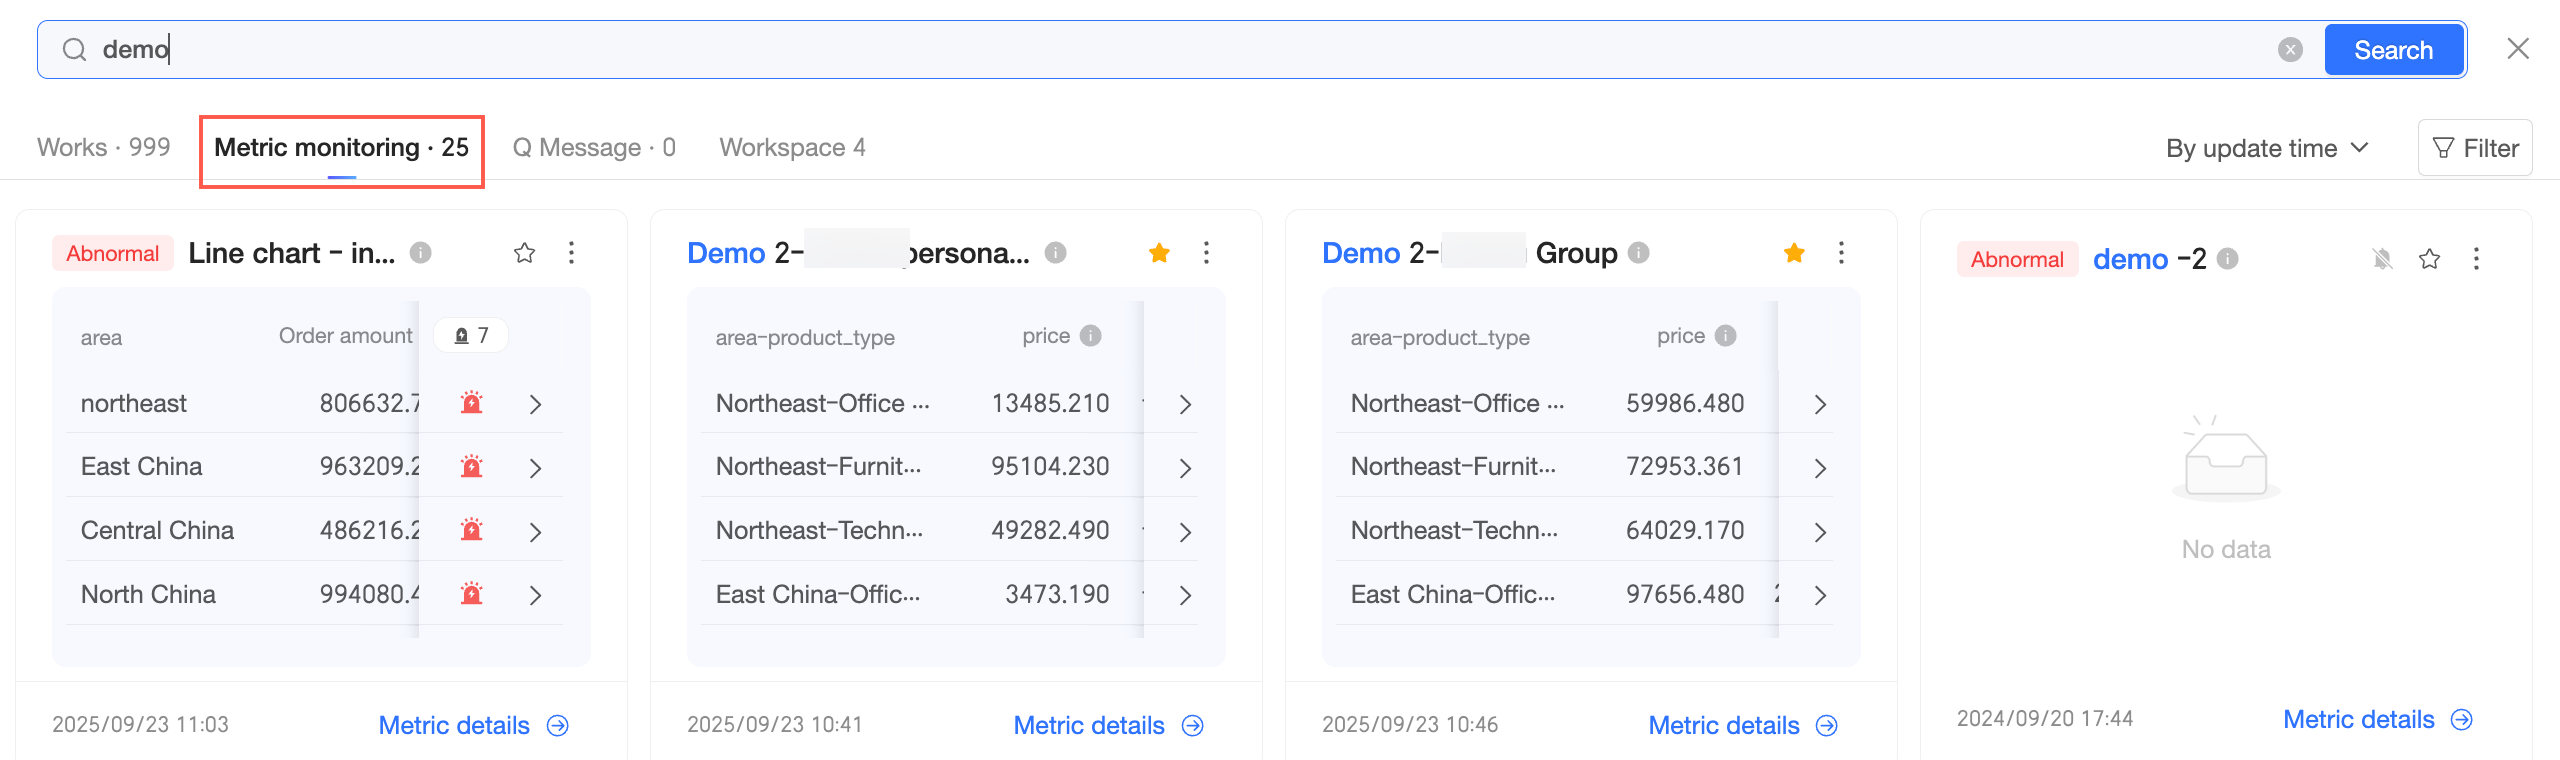This screenshot has height=760, width=2560.
Task: Open more options on Demo 2 persona card
Action: pyautogui.click(x=1206, y=253)
